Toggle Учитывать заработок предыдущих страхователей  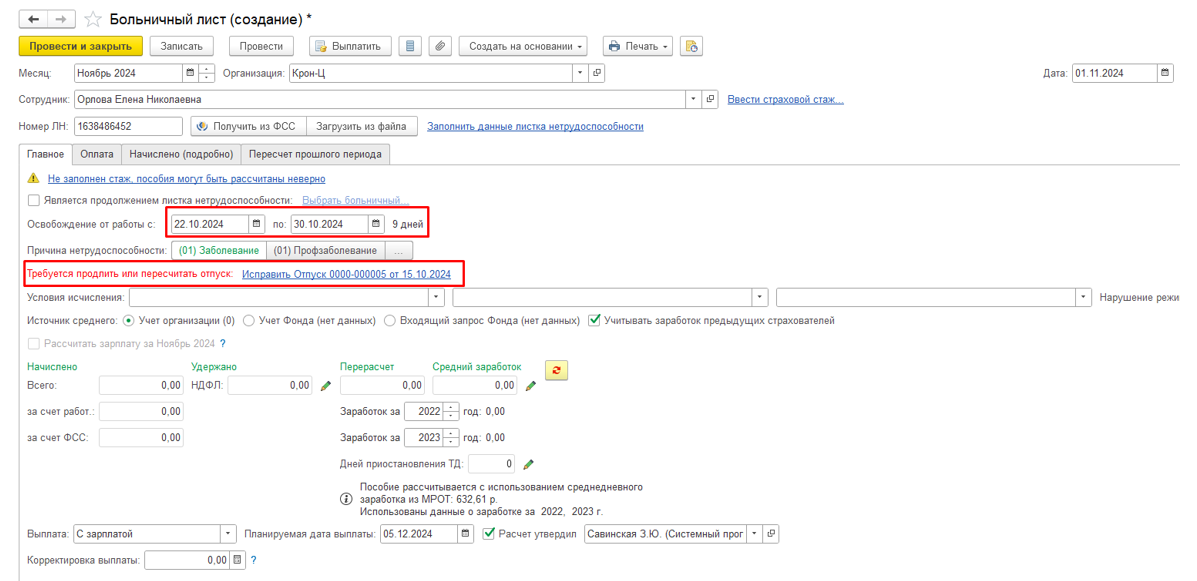tap(594, 321)
